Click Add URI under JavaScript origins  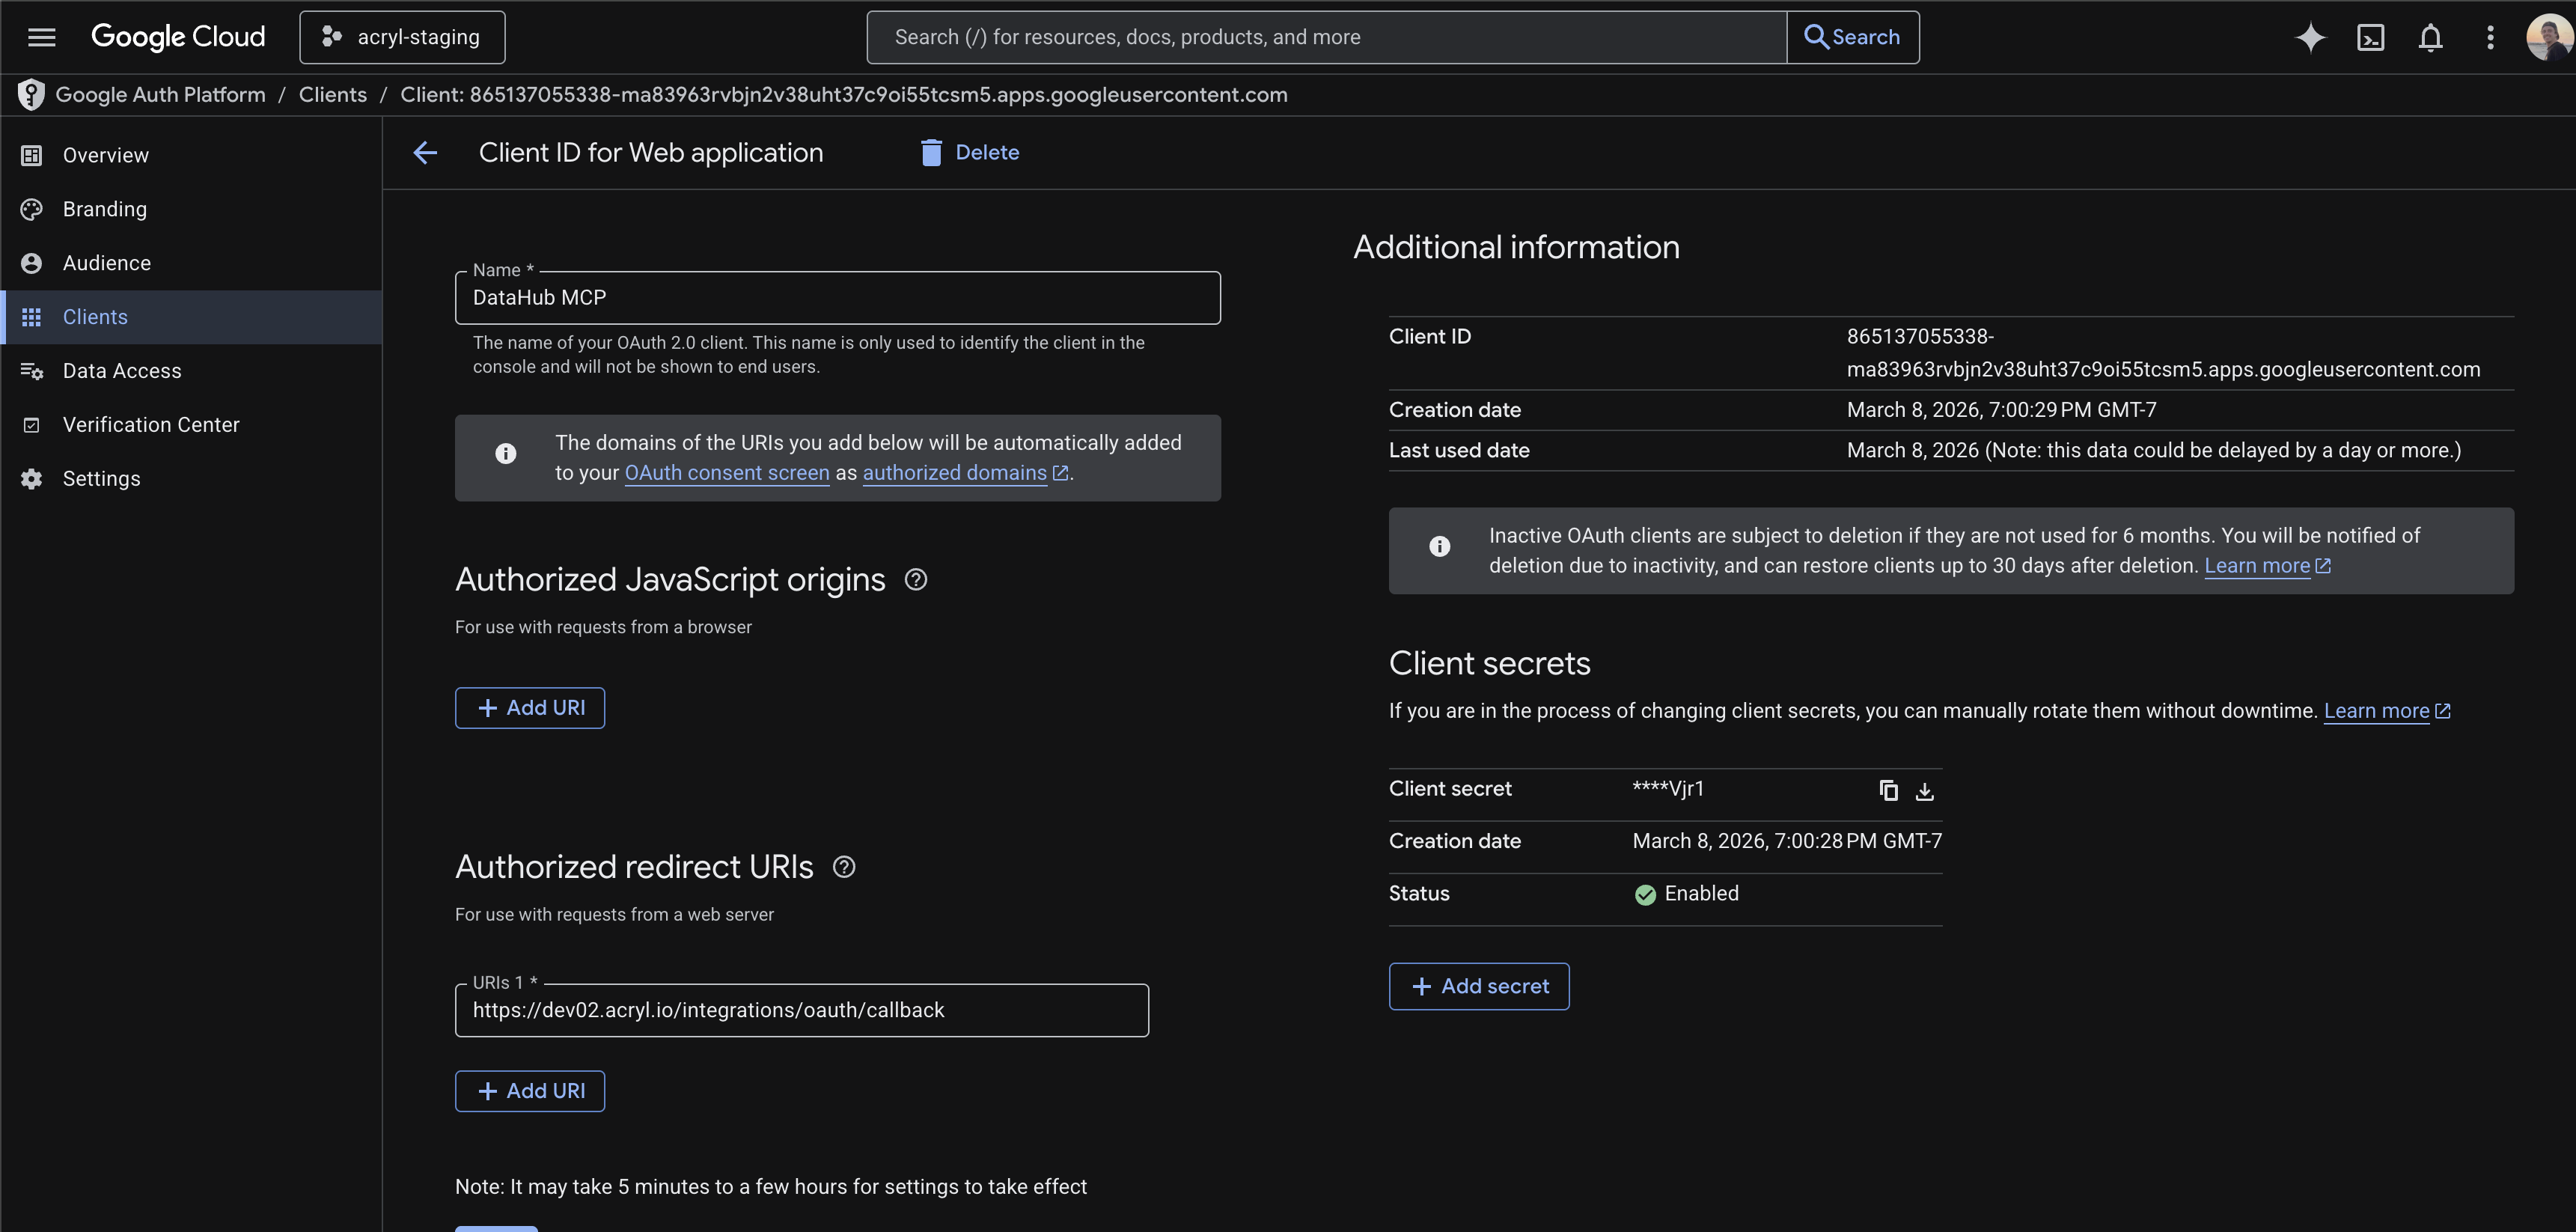point(530,708)
